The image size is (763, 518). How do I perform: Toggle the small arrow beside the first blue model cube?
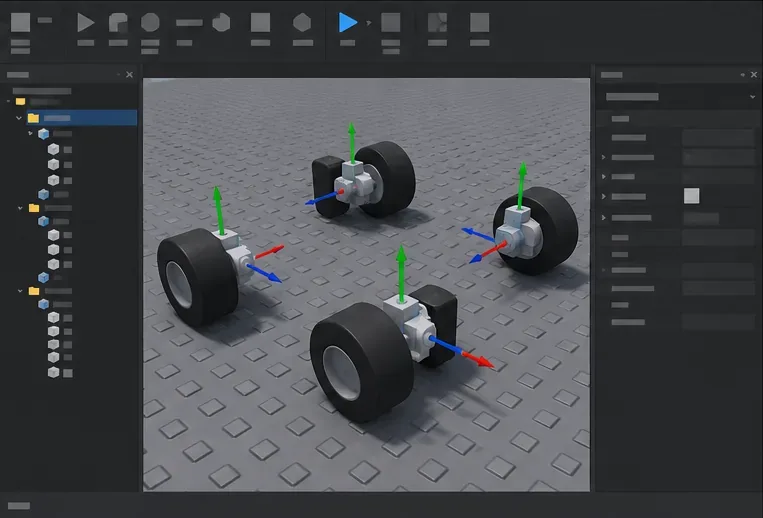(x=30, y=133)
